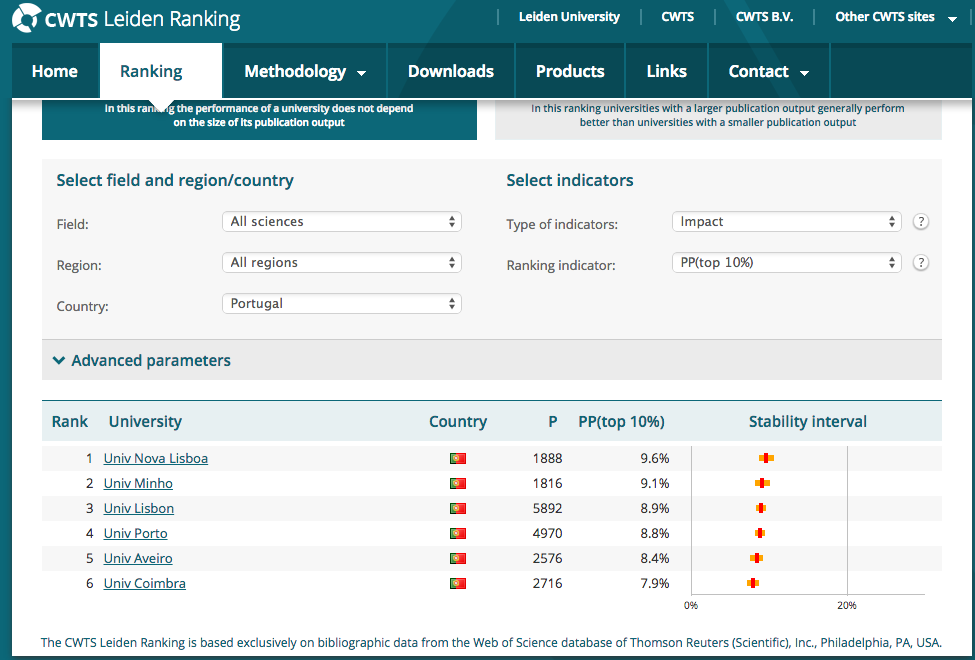The height and width of the screenshot is (660, 975).
Task: Click the Country column header
Action: pos(458,422)
